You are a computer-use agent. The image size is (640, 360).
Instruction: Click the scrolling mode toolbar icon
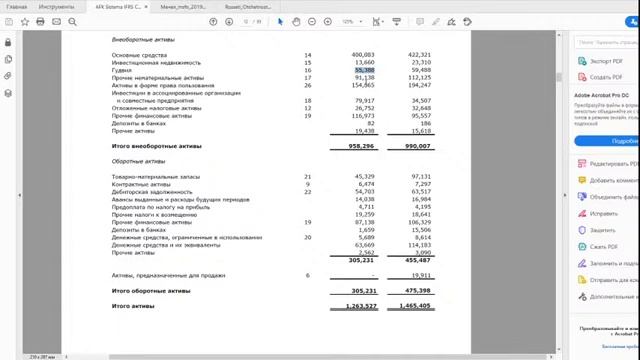(396, 22)
